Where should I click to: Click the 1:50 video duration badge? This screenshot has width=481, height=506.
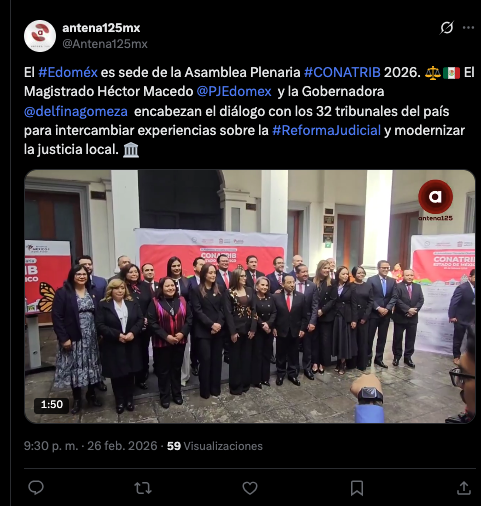tap(51, 405)
